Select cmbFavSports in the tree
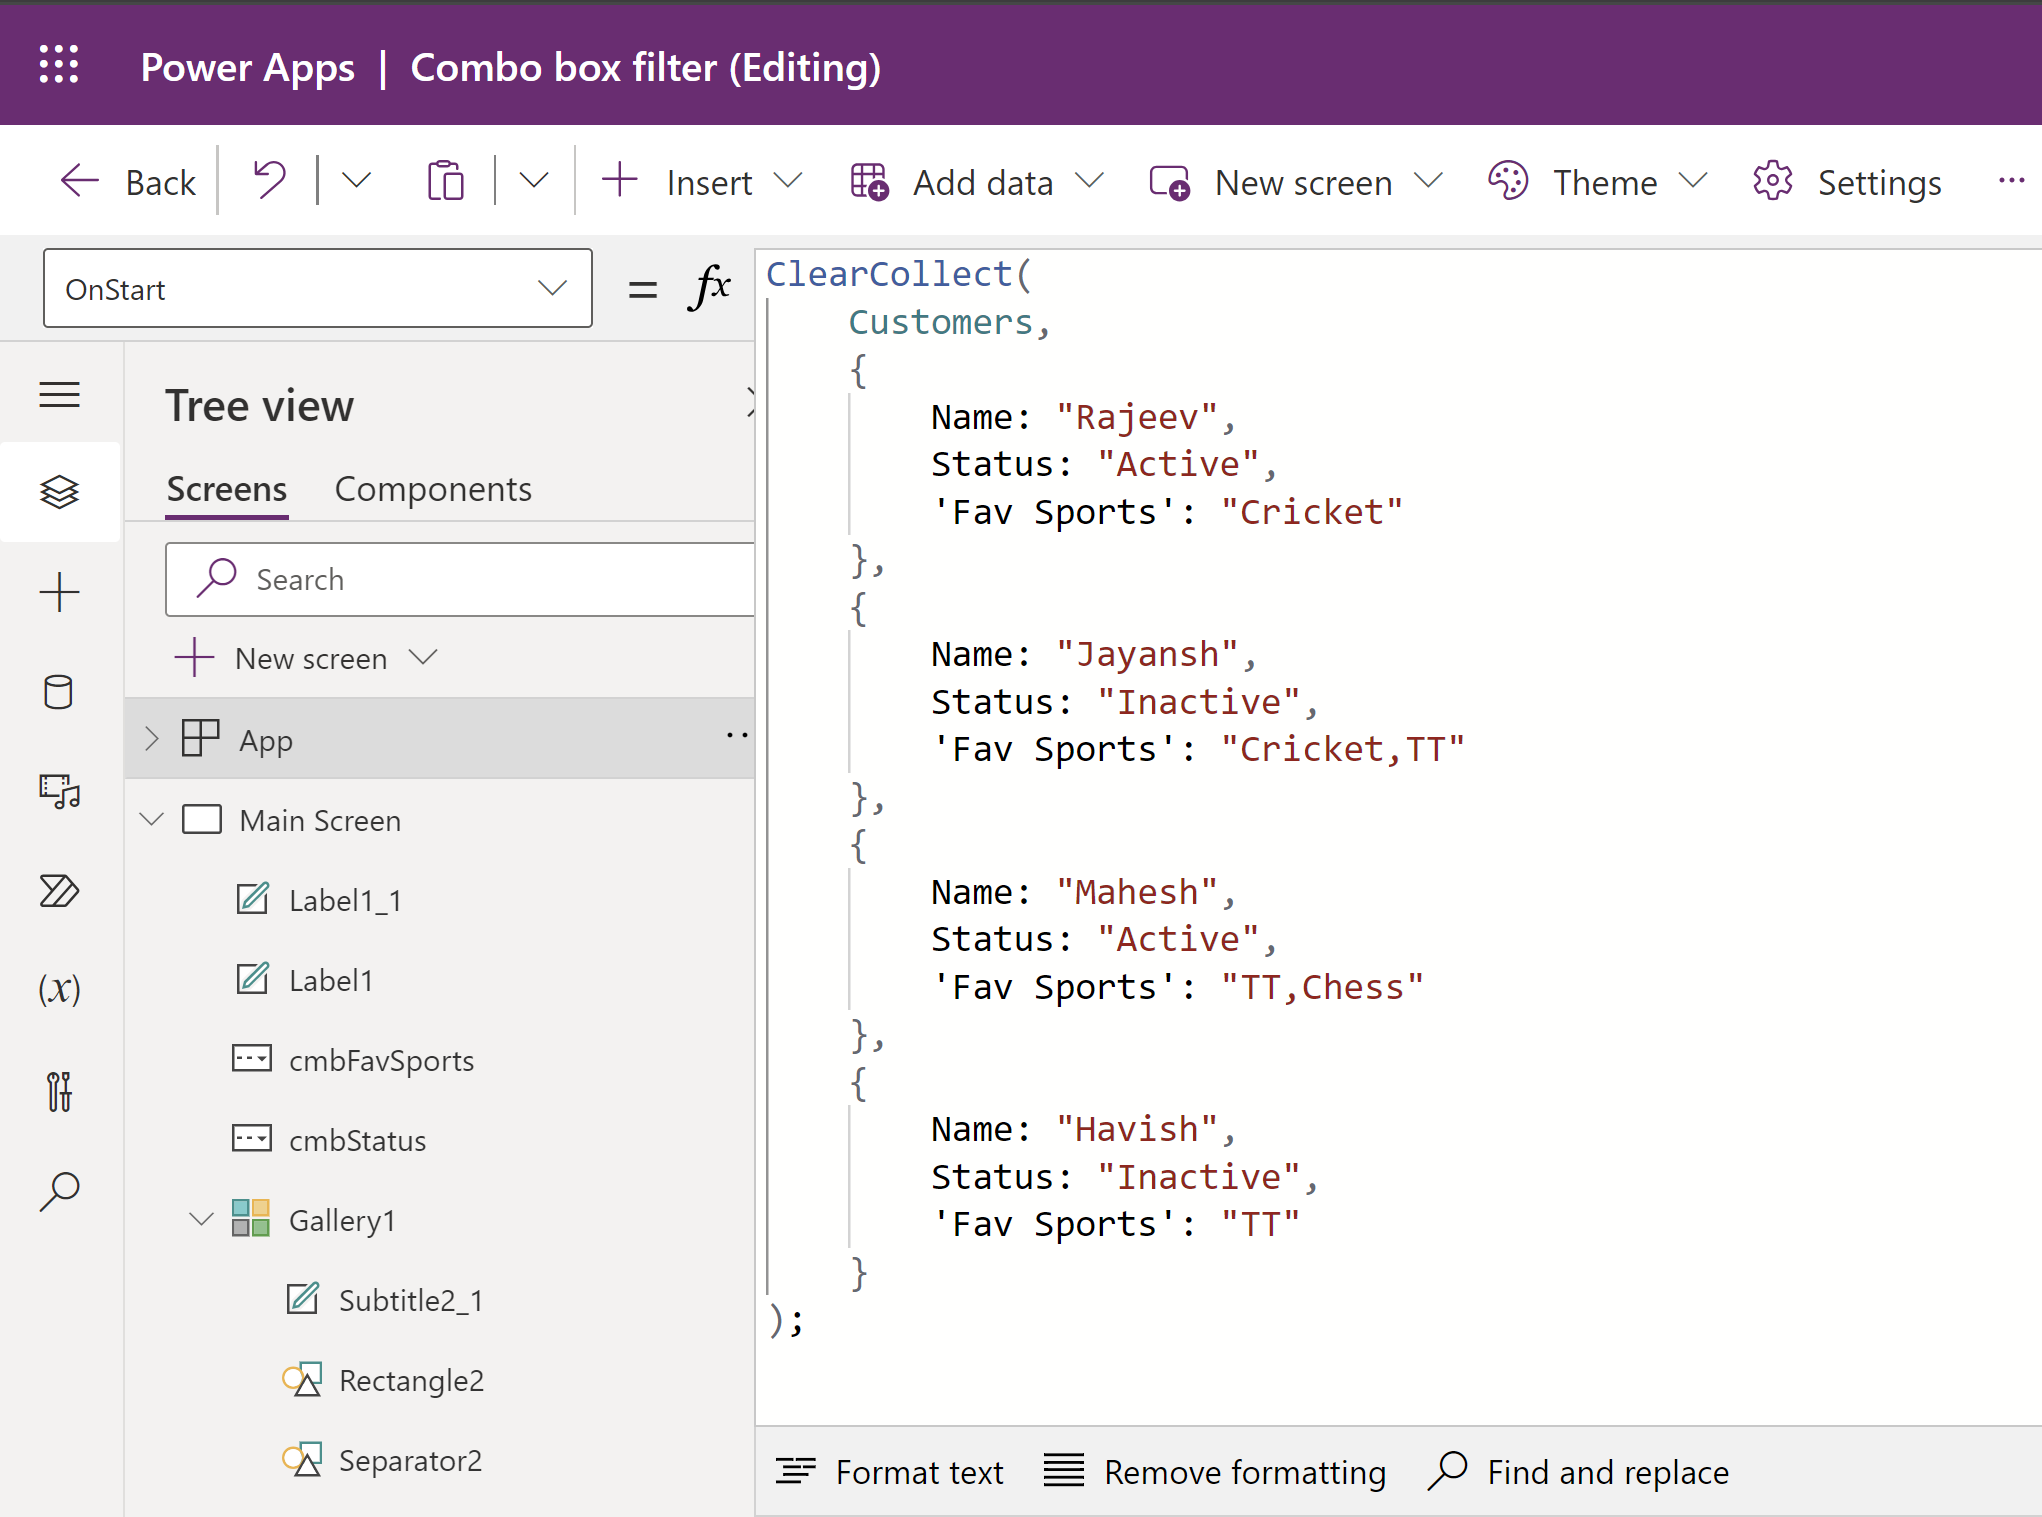This screenshot has width=2042, height=1517. [x=381, y=1060]
